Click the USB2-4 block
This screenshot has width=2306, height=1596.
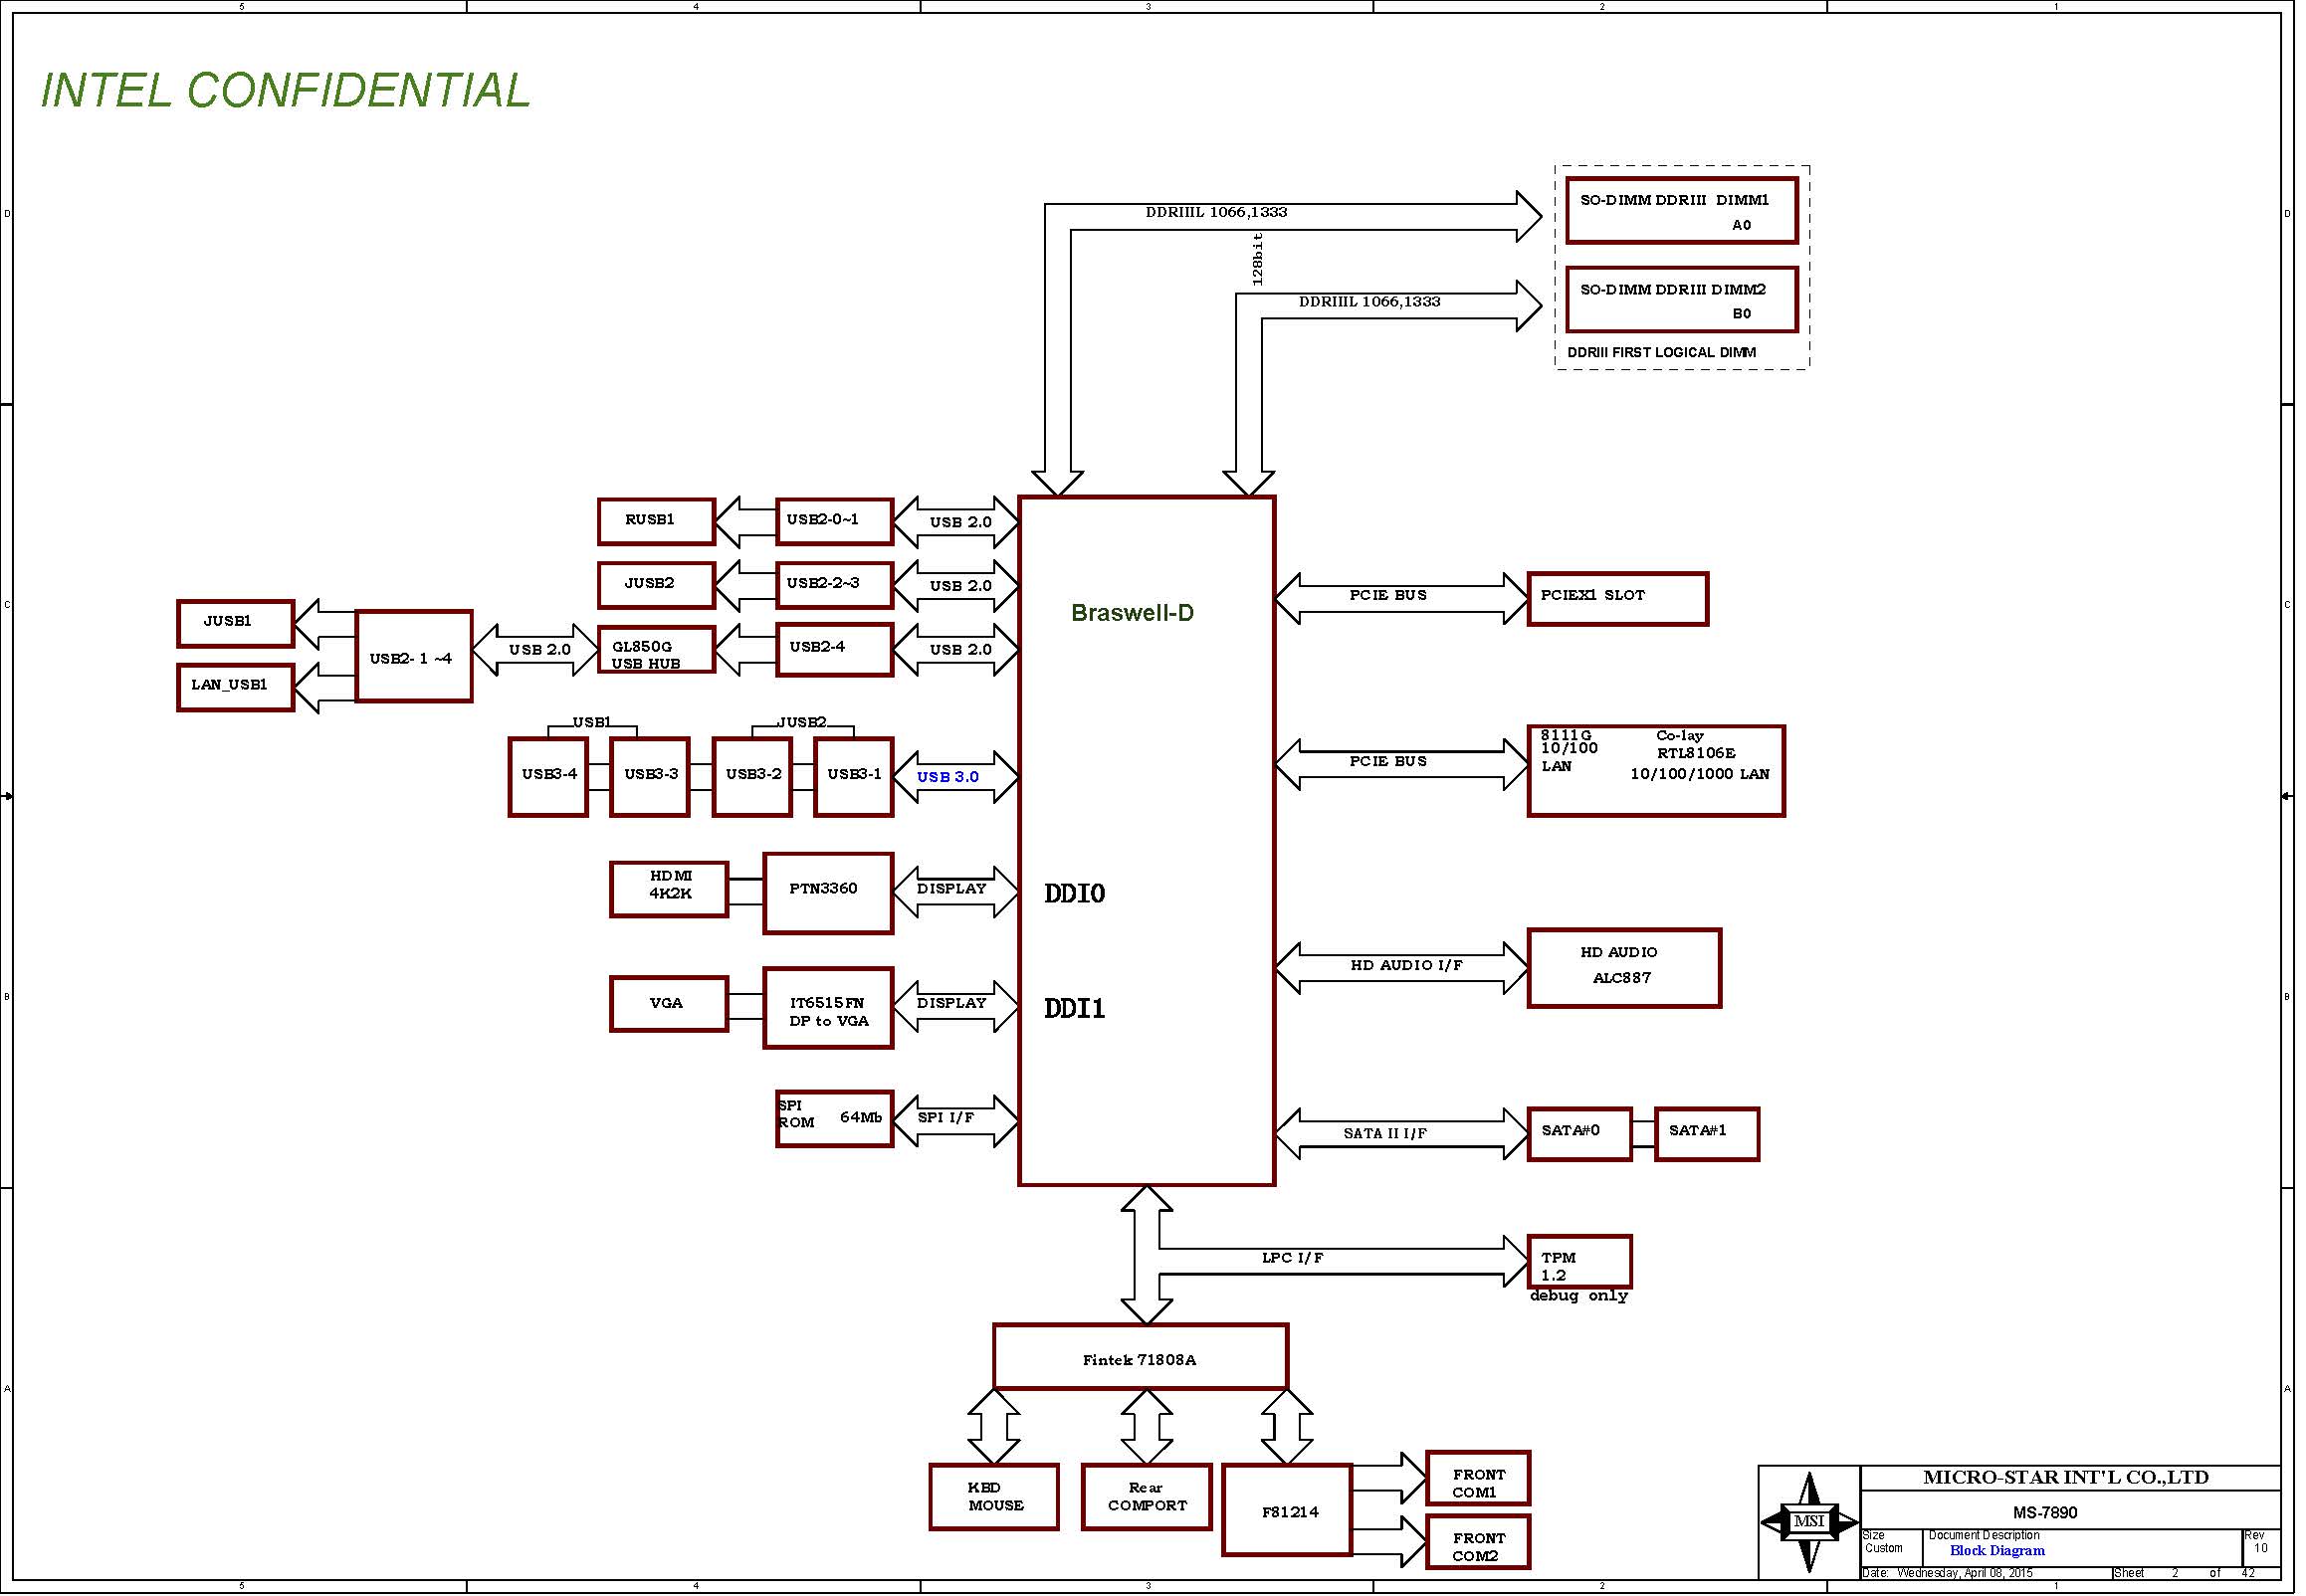834,650
